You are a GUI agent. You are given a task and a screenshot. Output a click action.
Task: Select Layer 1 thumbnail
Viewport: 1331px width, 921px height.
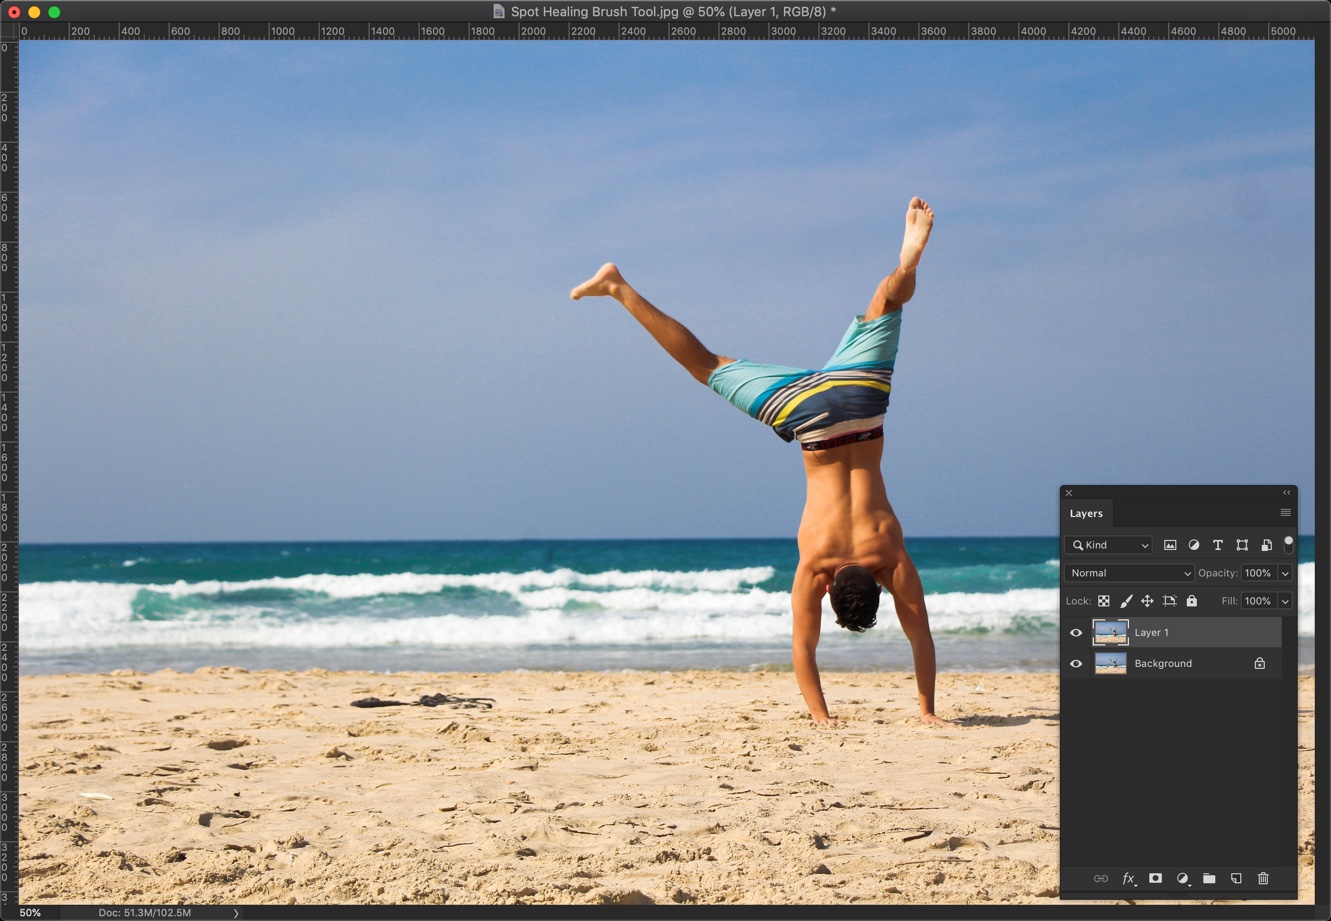click(x=1110, y=632)
